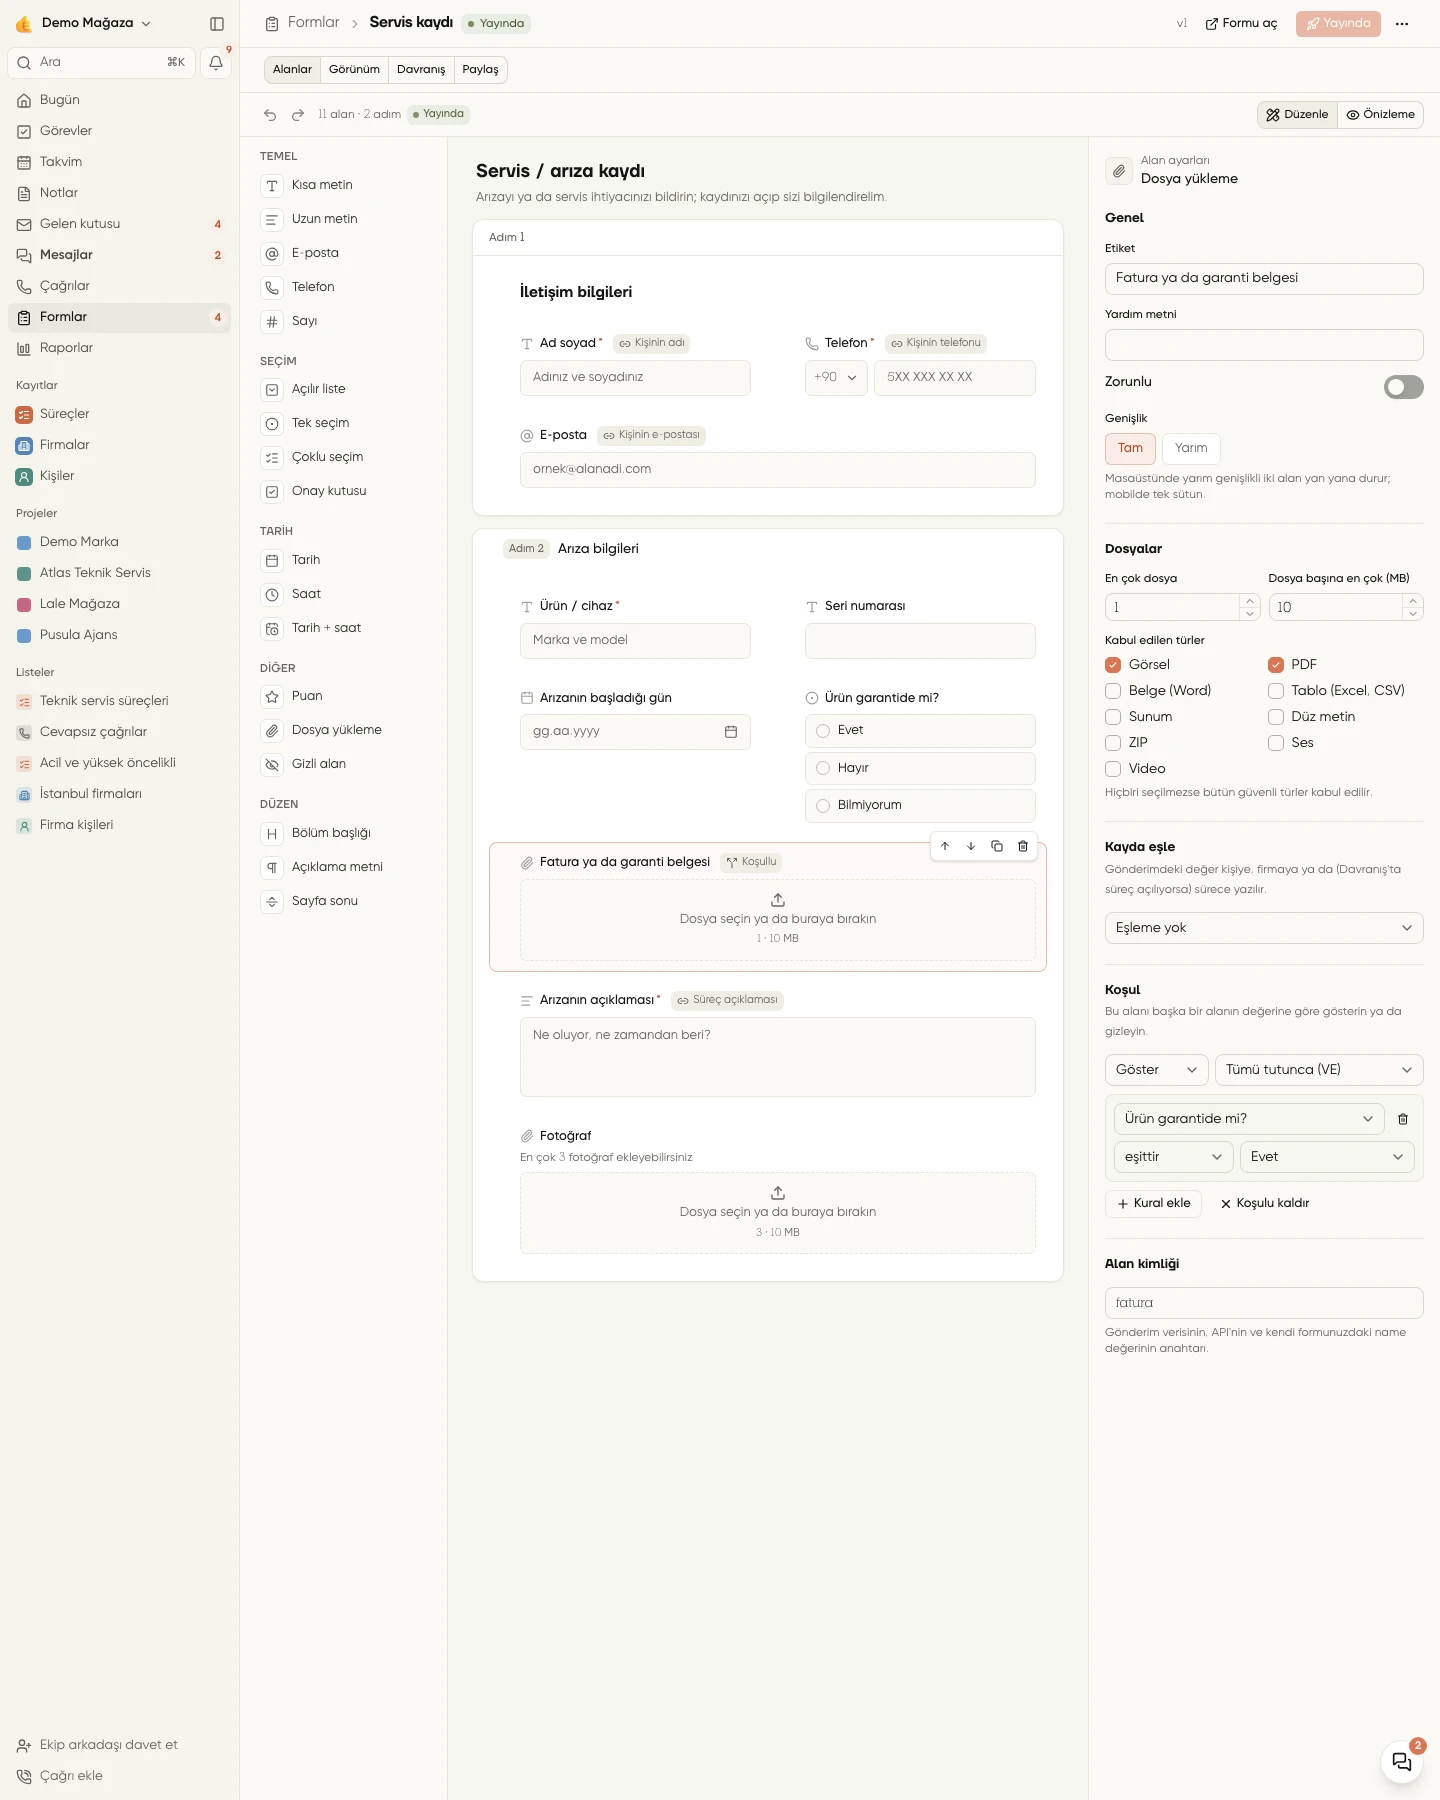Image resolution: width=1440 pixels, height=1800 pixels.
Task: Move the selected field up
Action: click(945, 846)
